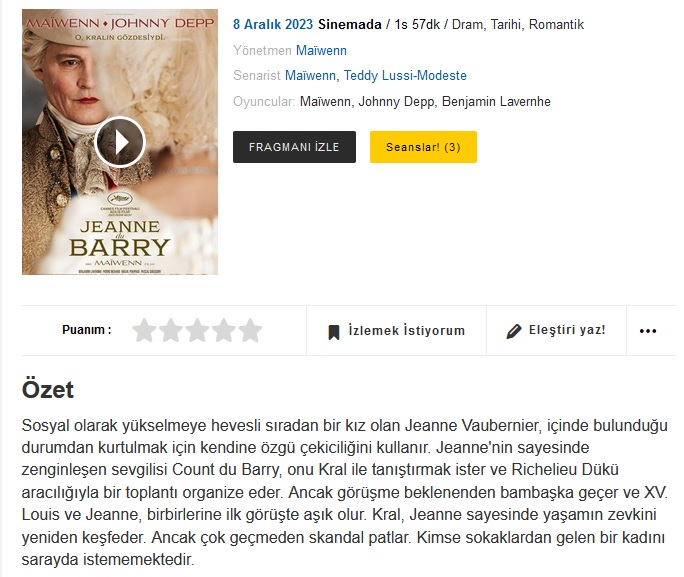Click the Jeanne du Barry poster title
684x577 pixels.
(x=120, y=241)
